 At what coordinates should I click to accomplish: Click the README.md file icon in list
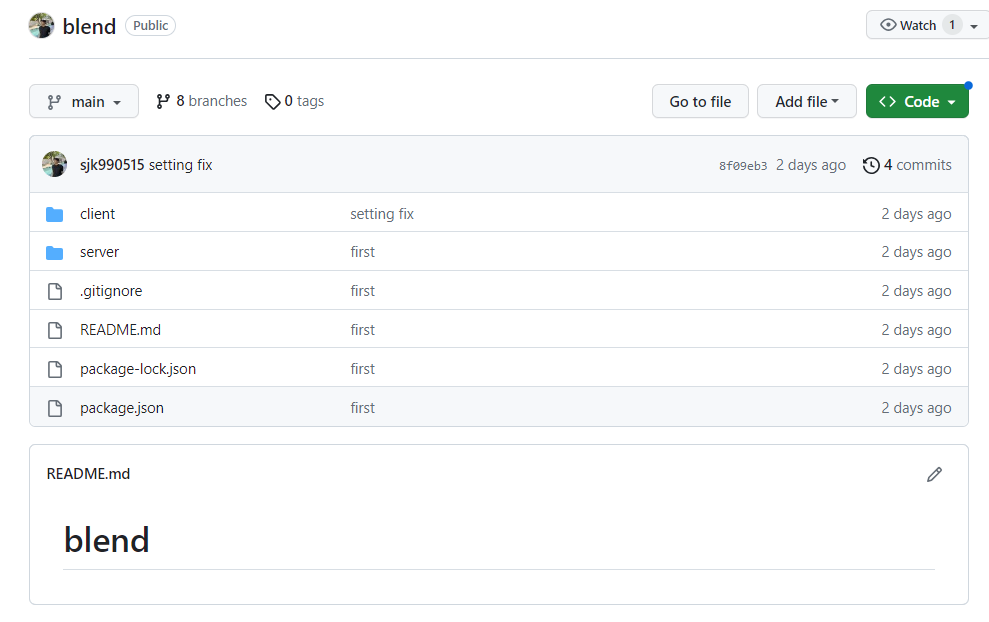coord(55,330)
